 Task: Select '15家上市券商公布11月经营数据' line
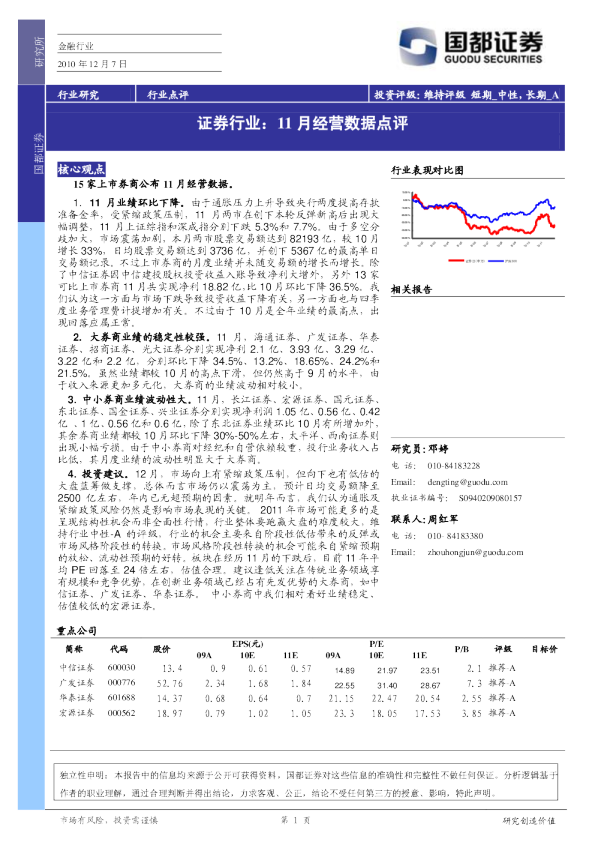tap(153, 184)
